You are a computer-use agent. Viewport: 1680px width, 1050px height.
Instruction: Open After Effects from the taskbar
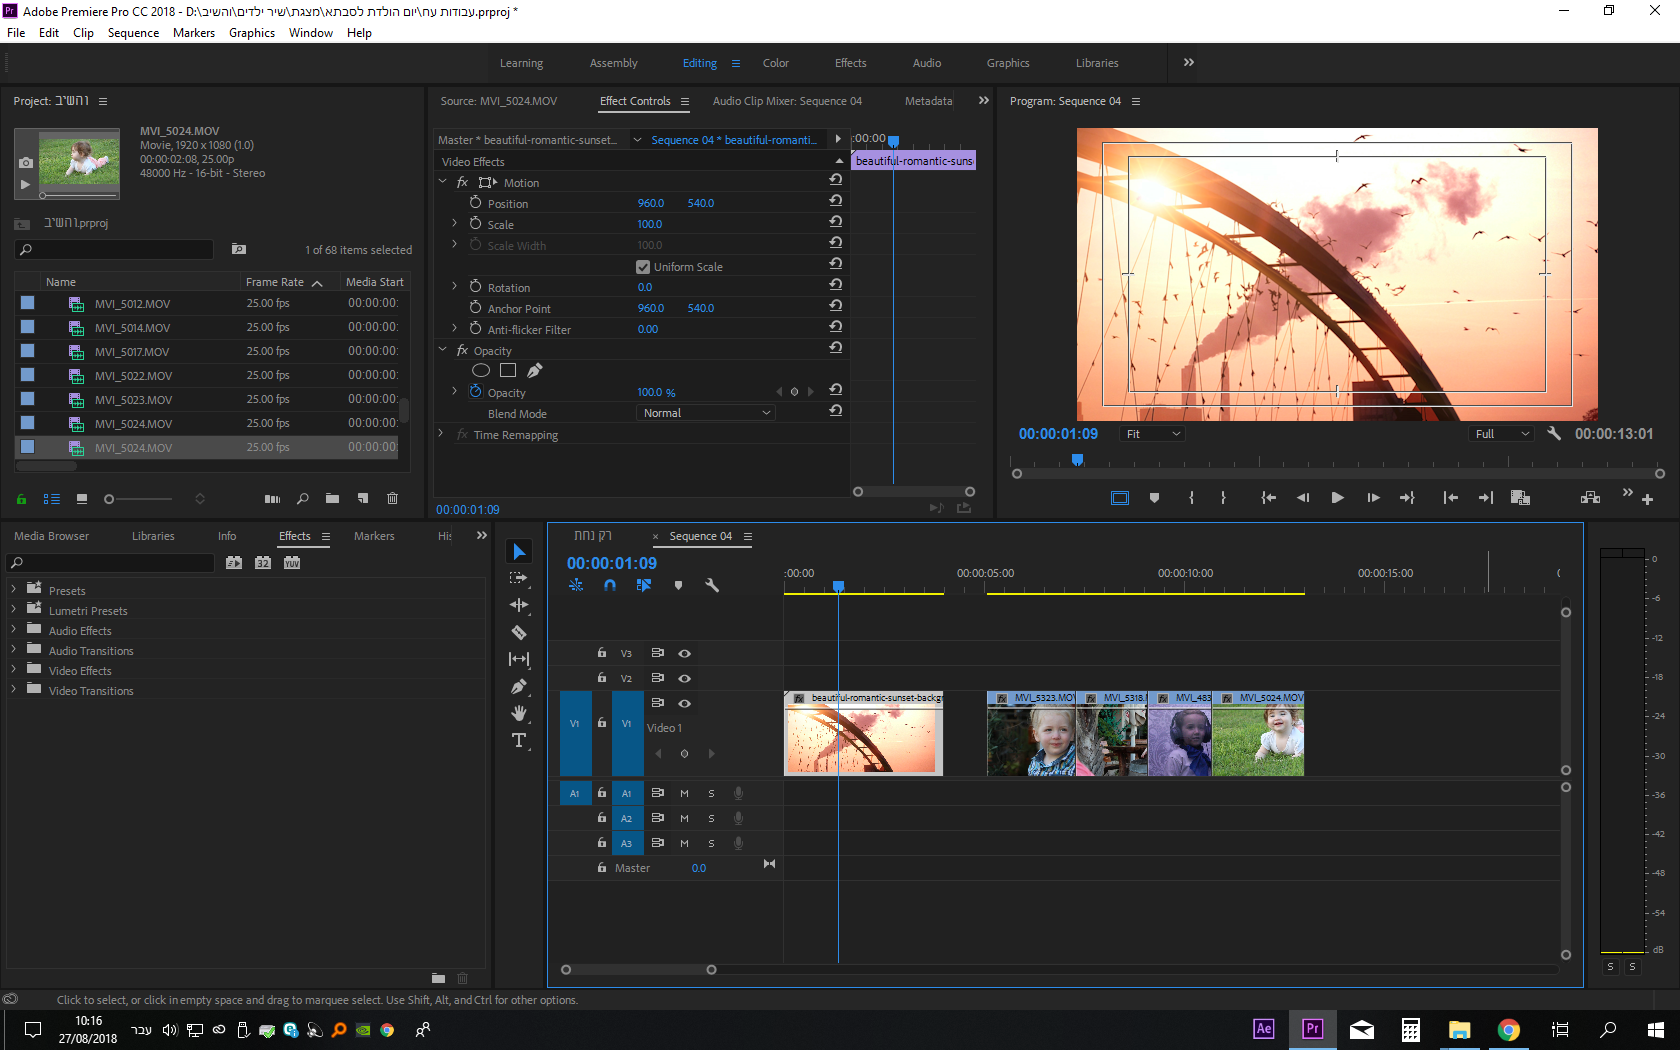[1263, 1029]
